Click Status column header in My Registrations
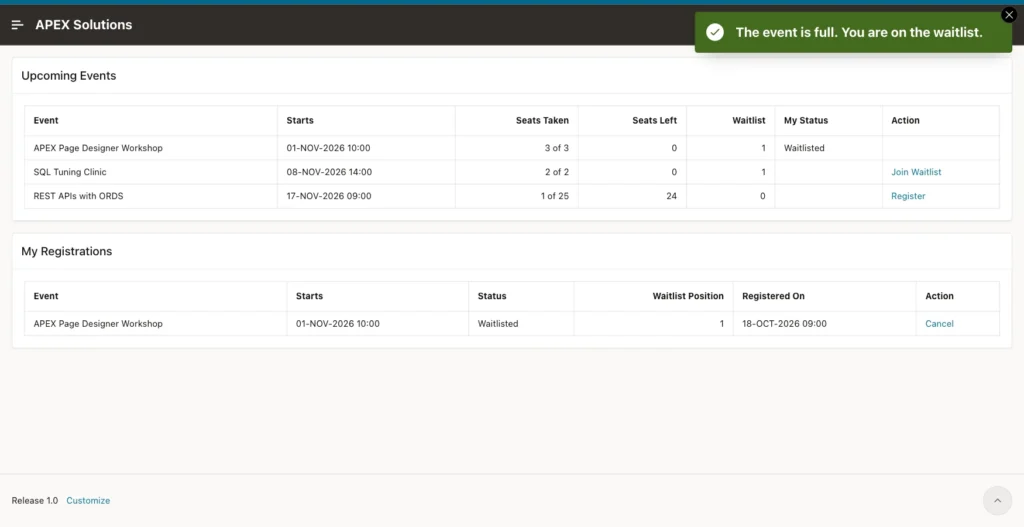Image resolution: width=1024 pixels, height=527 pixels. click(492, 296)
